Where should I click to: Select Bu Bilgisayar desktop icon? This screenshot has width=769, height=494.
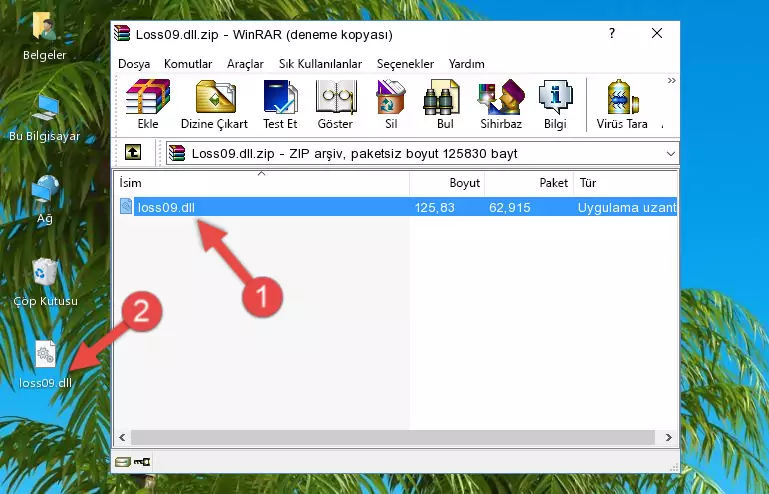[x=45, y=118]
